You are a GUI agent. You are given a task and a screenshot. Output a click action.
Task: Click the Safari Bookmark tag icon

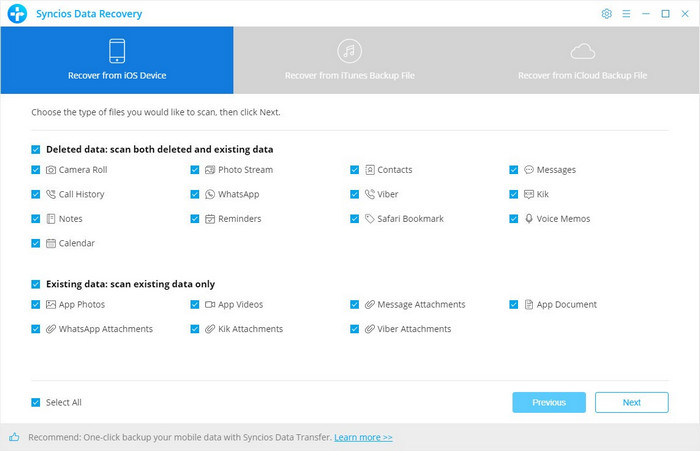(x=370, y=219)
